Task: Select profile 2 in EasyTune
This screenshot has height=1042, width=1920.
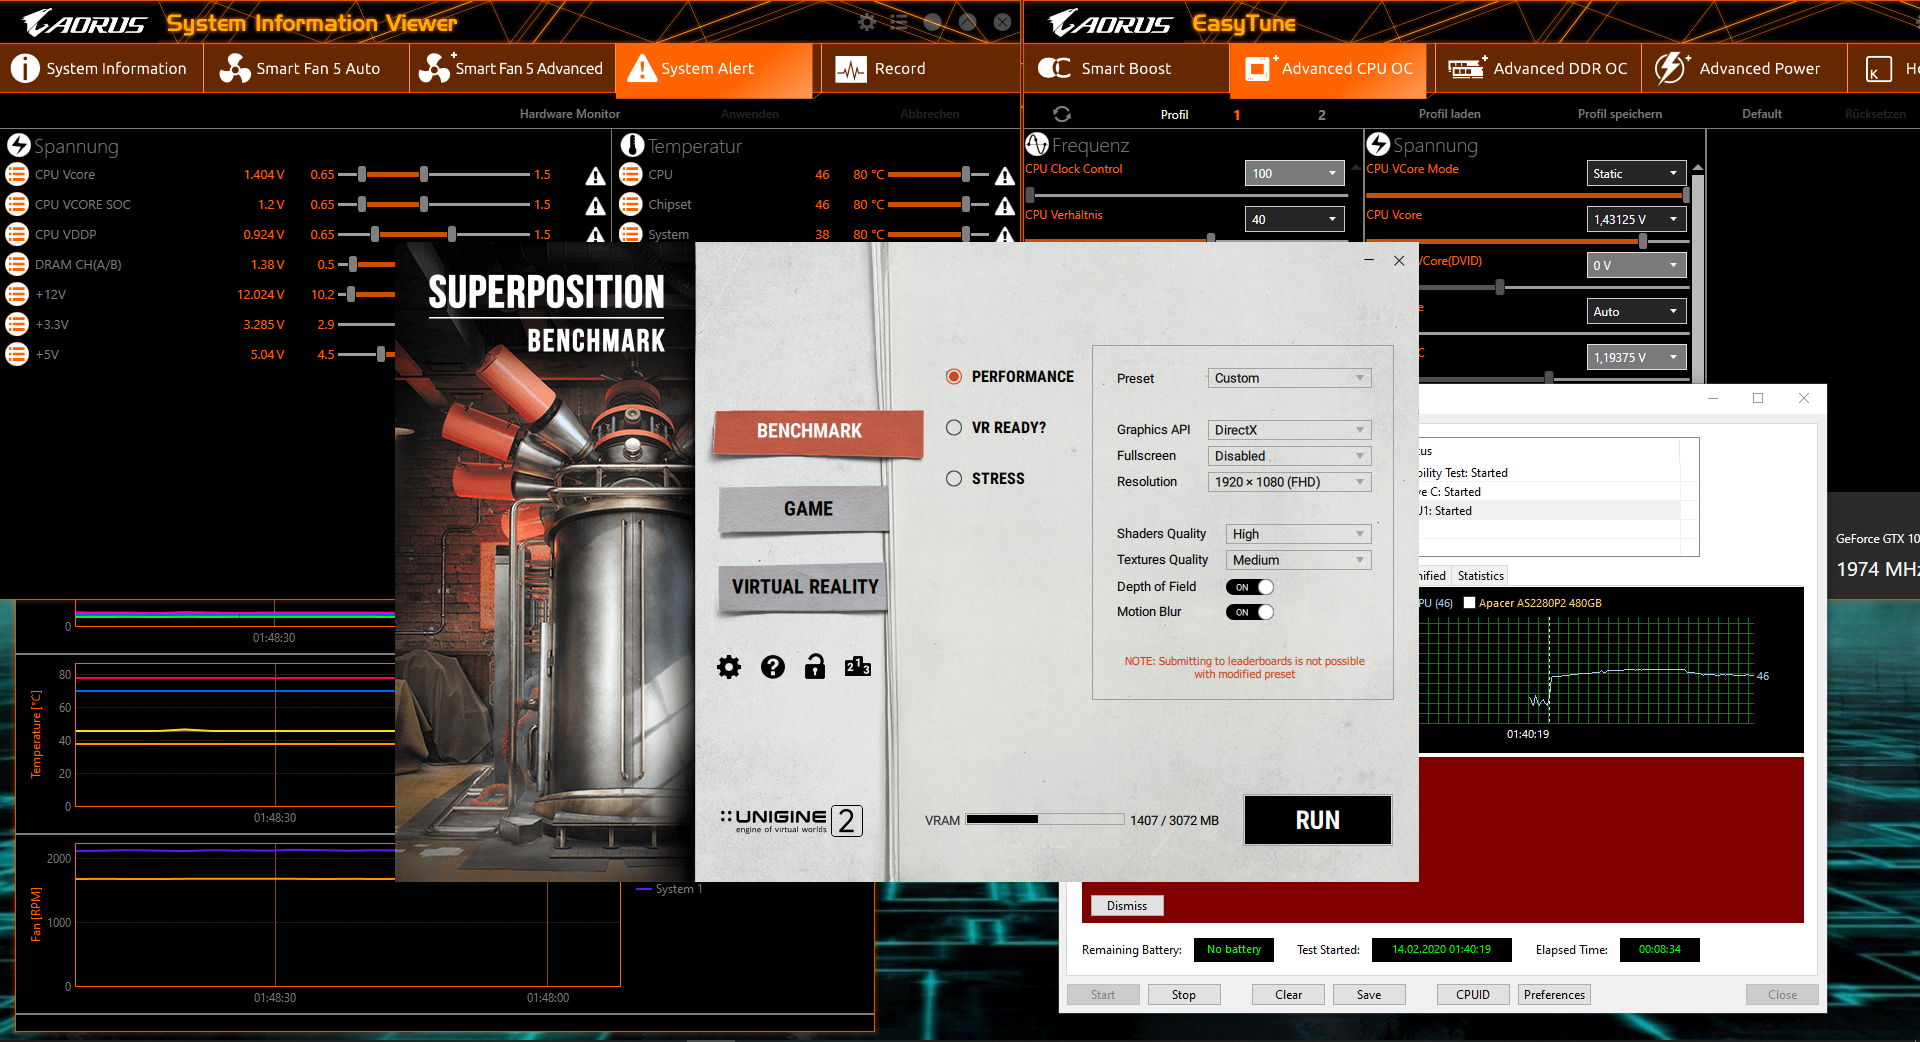Action: point(1321,114)
